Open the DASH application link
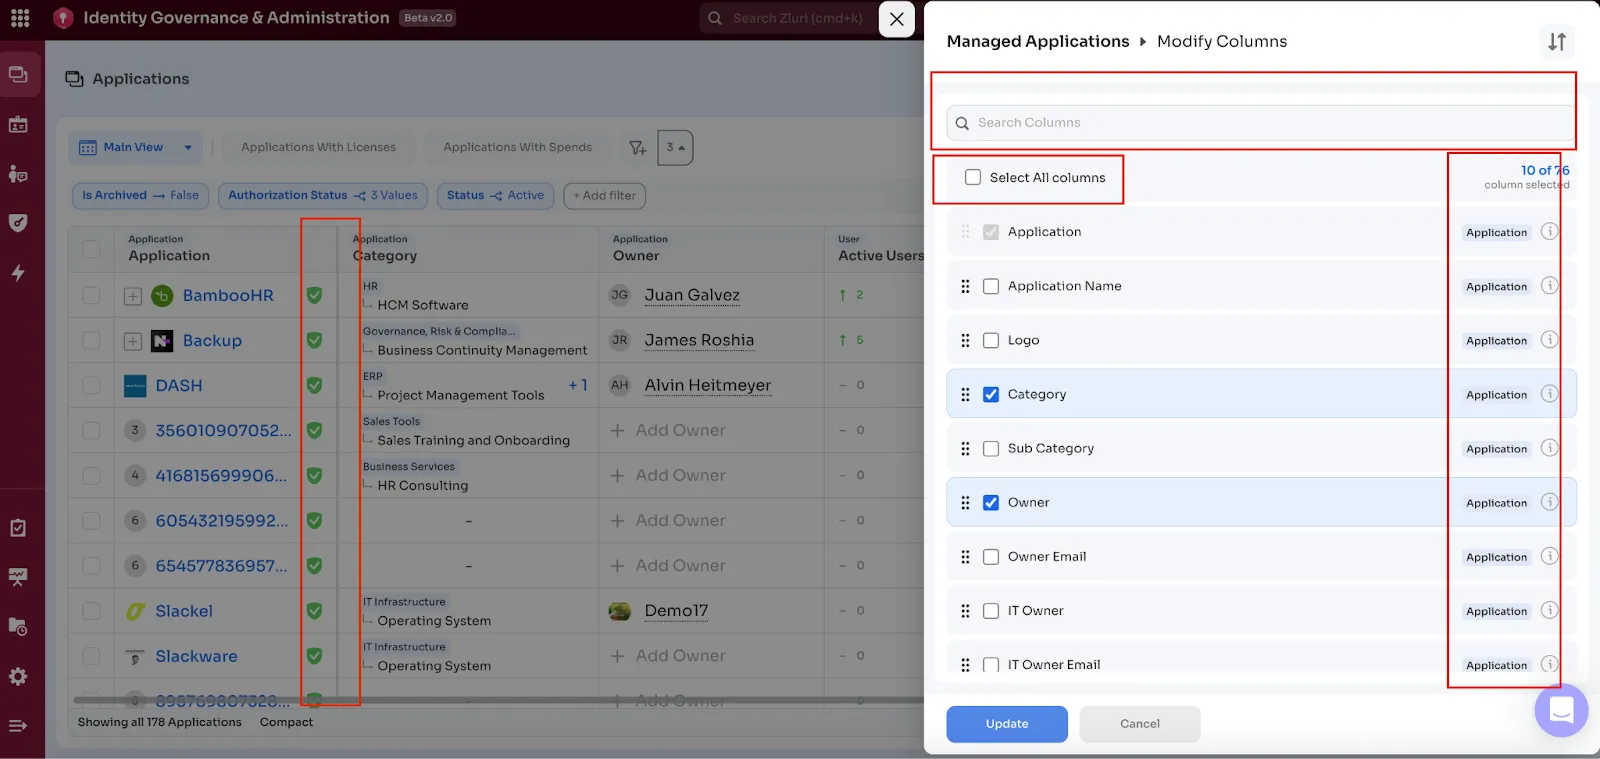The height and width of the screenshot is (759, 1600). point(179,386)
